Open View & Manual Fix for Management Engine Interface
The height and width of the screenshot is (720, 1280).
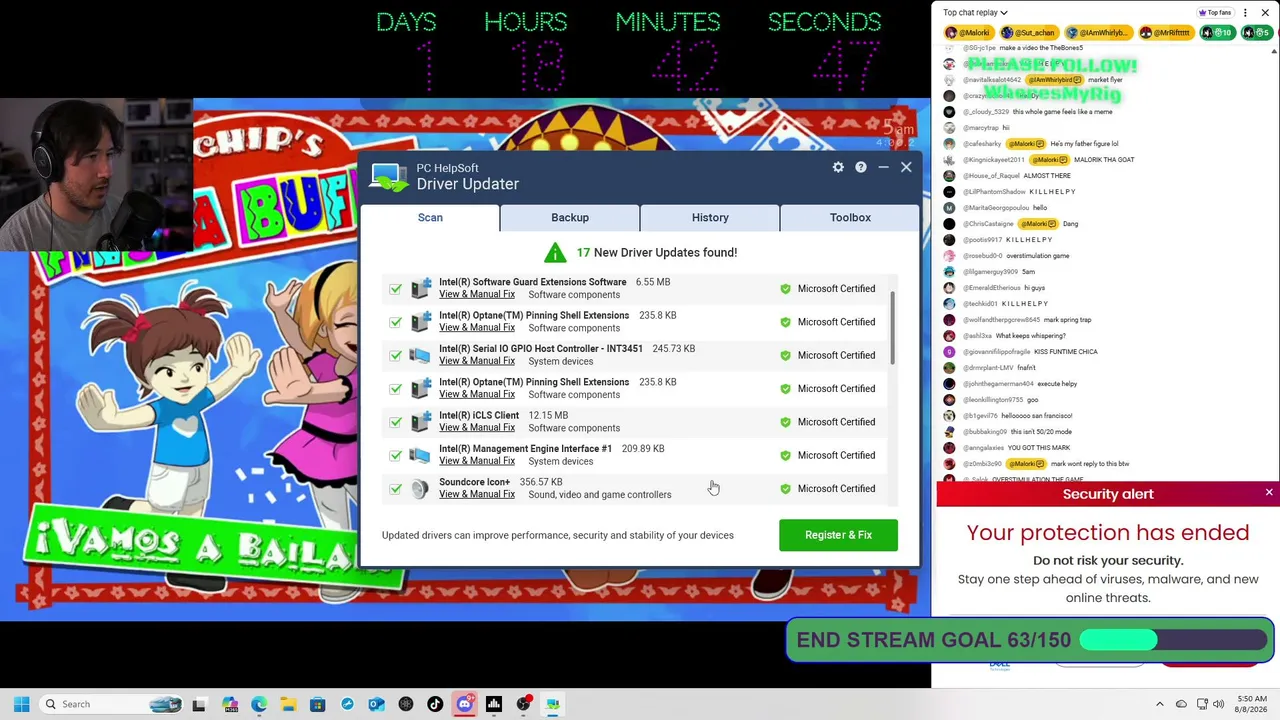[x=477, y=461]
